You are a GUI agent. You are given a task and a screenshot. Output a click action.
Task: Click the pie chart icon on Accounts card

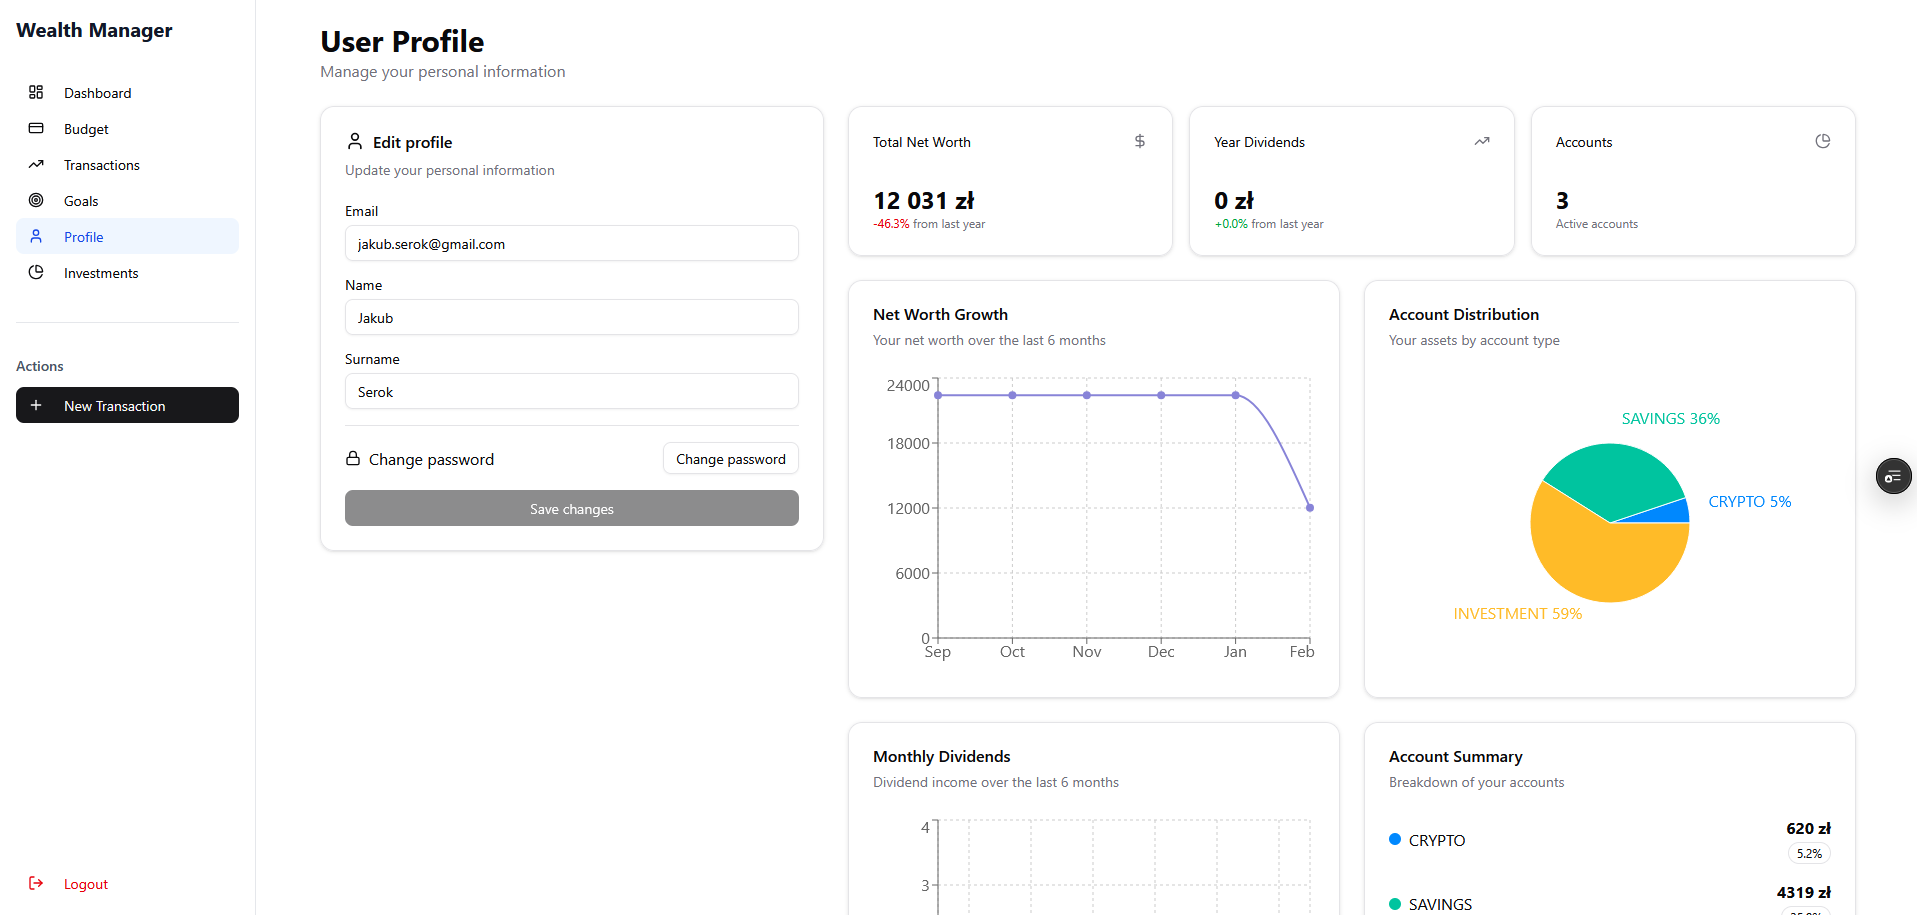pyautogui.click(x=1822, y=141)
